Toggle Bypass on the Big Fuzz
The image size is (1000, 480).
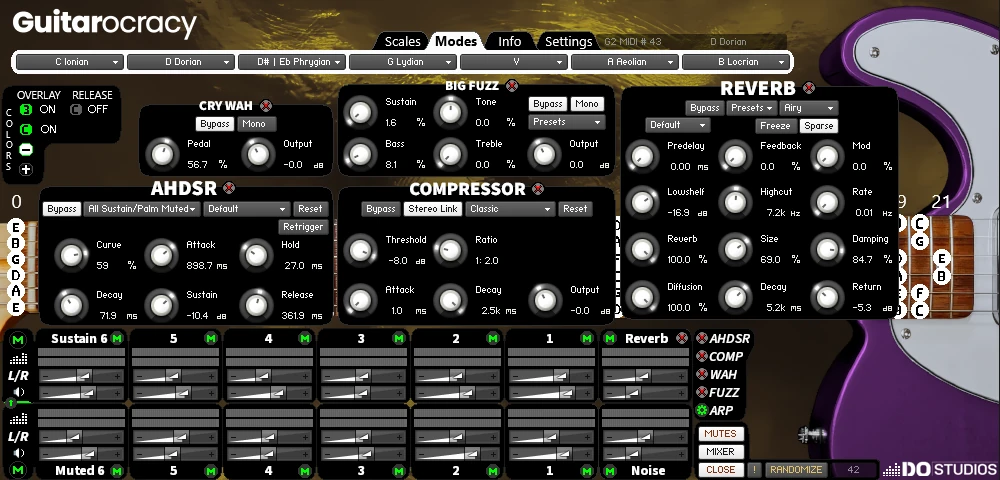point(548,104)
